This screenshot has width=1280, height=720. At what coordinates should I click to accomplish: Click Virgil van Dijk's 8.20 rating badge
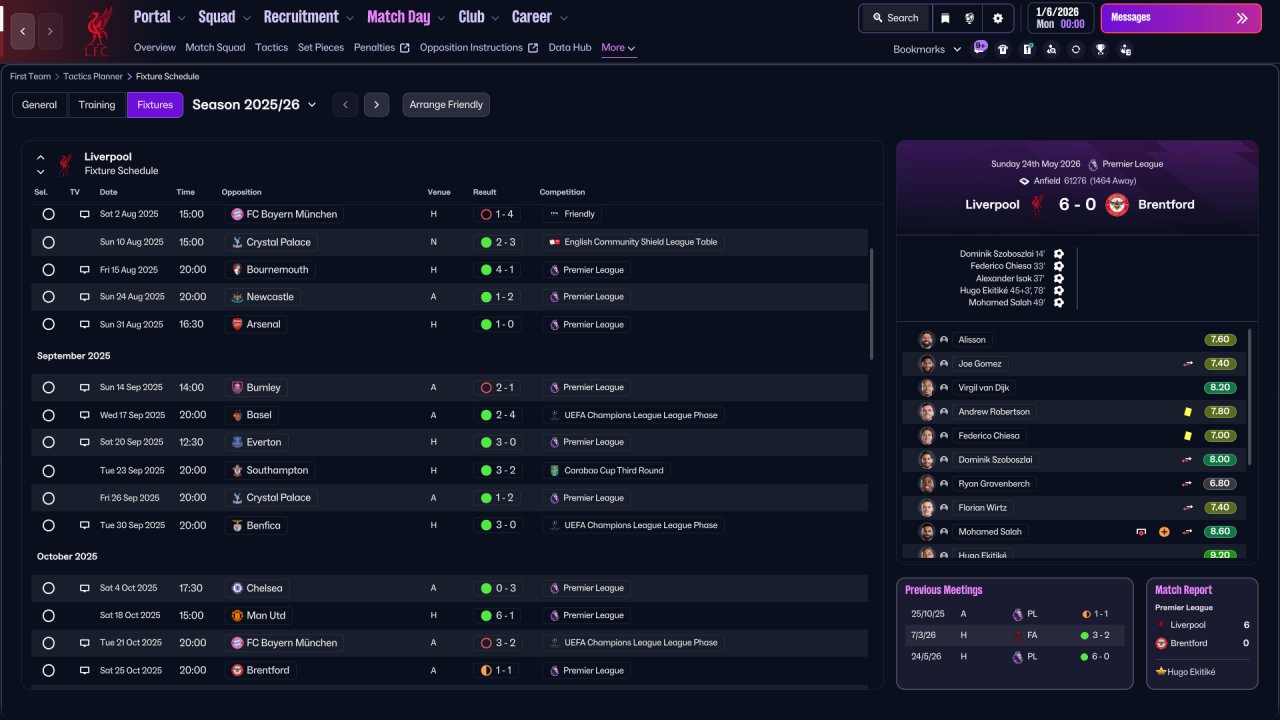coord(1220,388)
